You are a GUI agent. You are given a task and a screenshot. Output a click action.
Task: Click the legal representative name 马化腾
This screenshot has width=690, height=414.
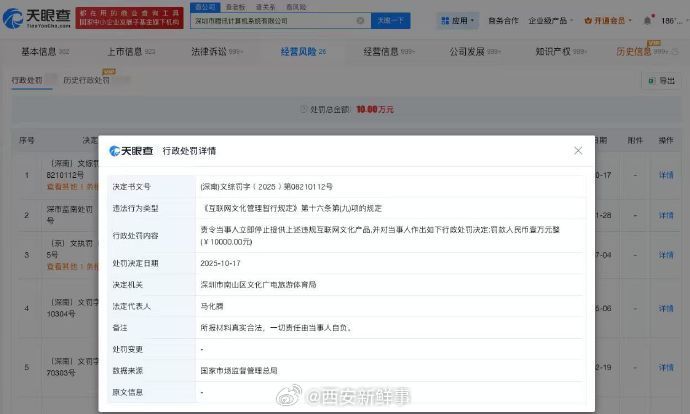(x=212, y=306)
